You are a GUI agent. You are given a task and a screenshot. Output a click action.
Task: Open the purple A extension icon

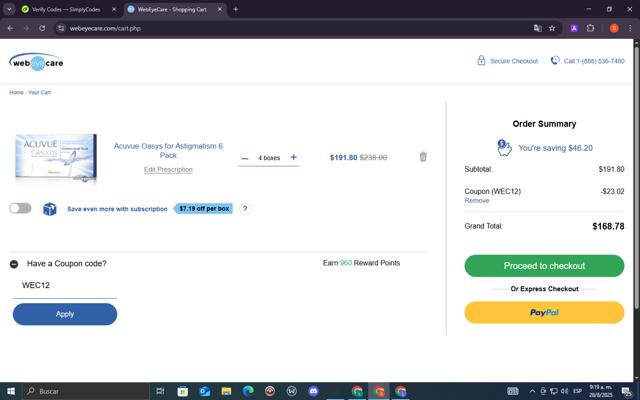click(x=574, y=28)
